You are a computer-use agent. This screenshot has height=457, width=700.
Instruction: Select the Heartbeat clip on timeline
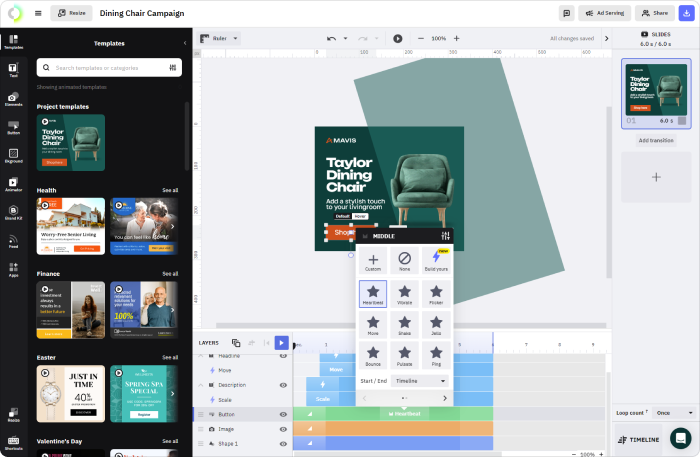404,414
